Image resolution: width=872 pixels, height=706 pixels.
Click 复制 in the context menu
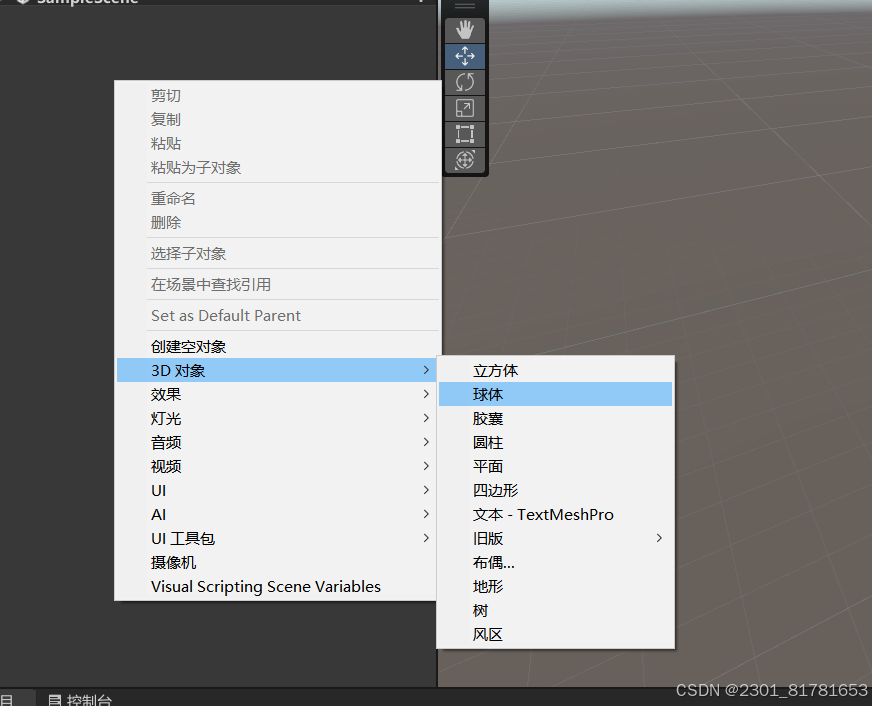pos(278,120)
